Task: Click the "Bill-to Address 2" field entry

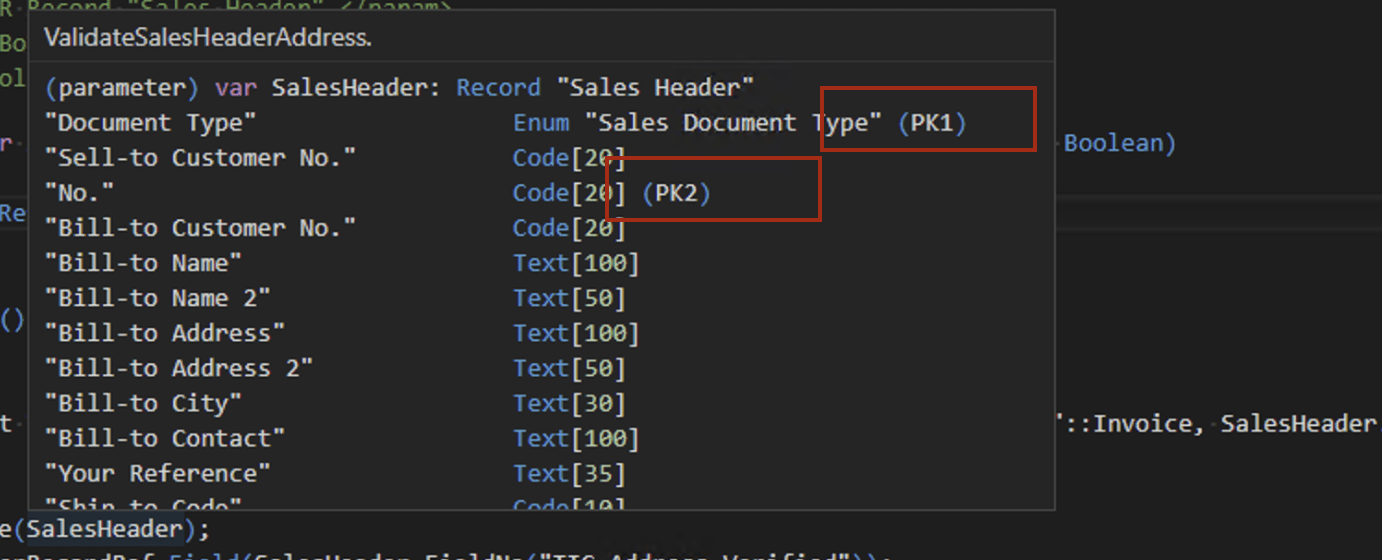Action: [x=179, y=368]
